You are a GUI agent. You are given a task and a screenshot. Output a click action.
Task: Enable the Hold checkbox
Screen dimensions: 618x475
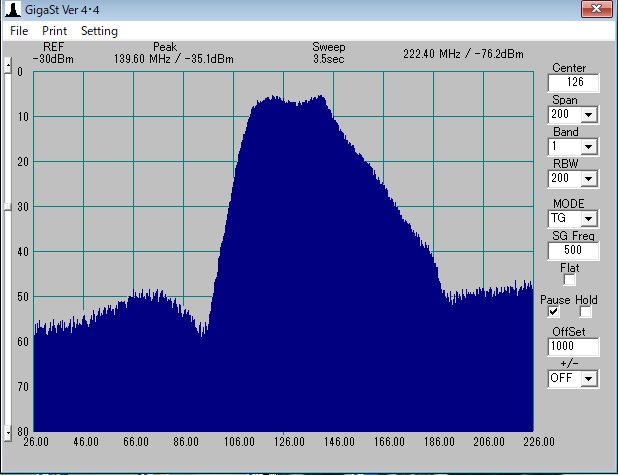[x=585, y=311]
